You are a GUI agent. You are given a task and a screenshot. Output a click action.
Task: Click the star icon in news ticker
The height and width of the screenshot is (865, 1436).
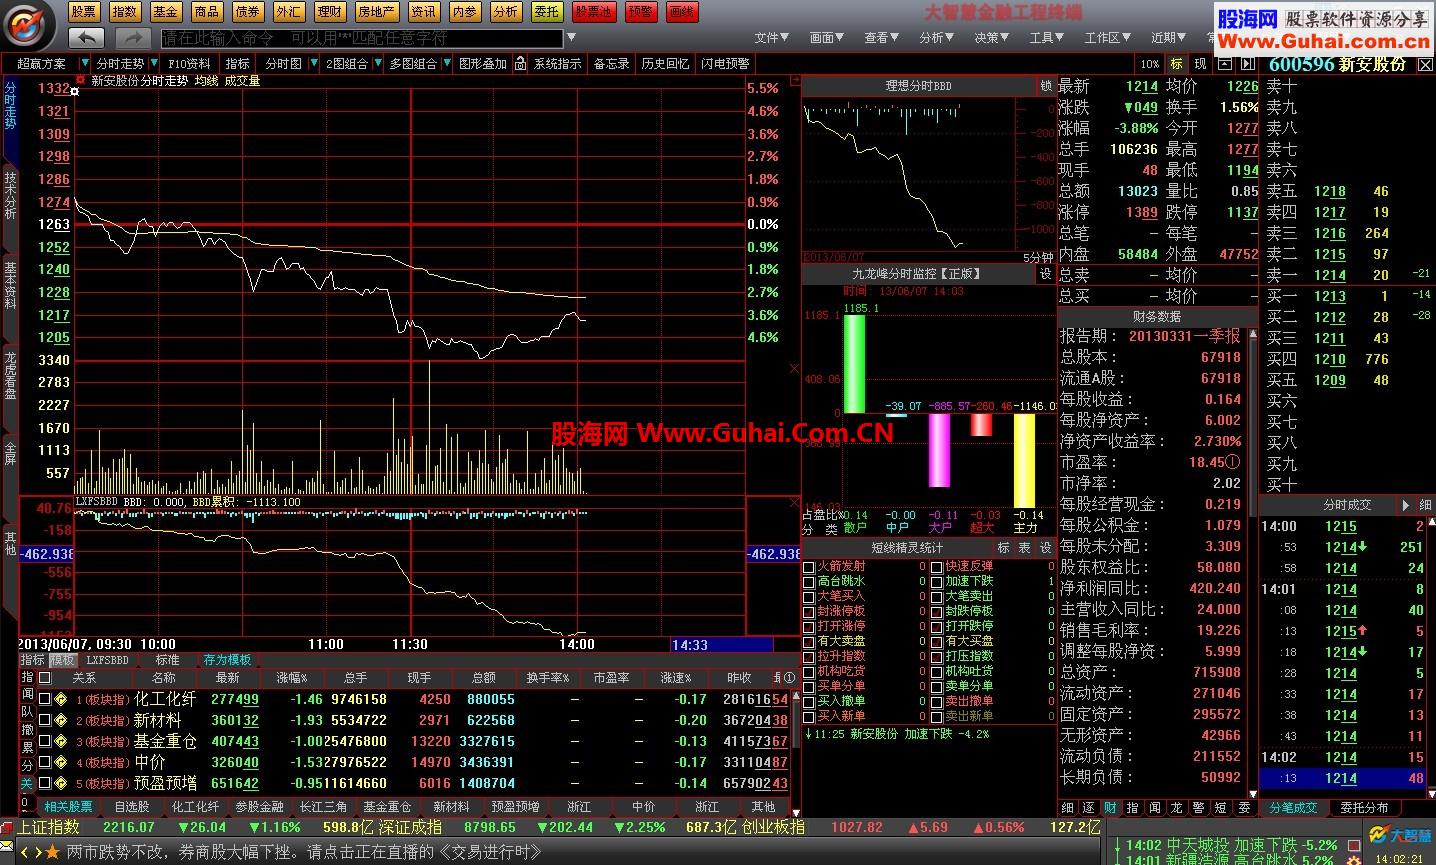click(53, 852)
